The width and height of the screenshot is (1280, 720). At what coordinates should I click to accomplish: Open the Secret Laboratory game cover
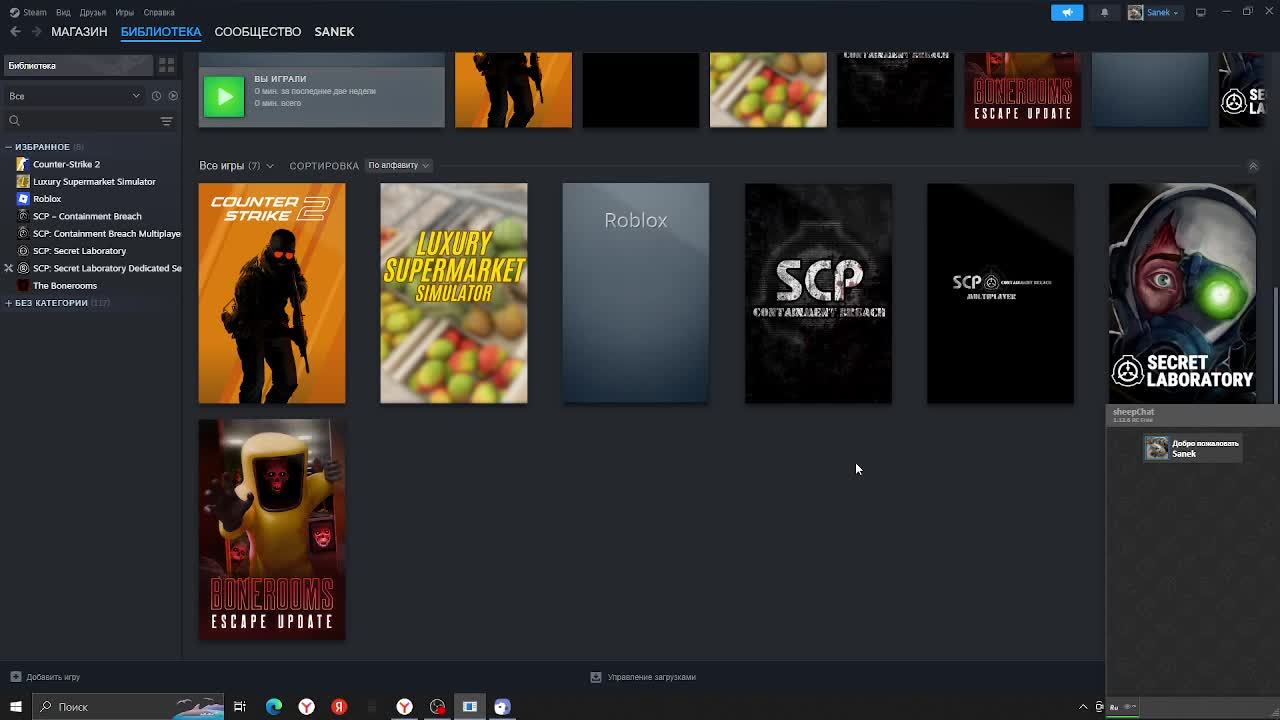[1182, 293]
